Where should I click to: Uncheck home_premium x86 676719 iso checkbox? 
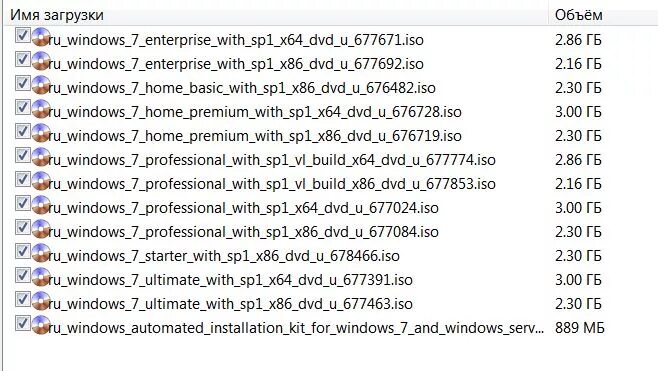(x=22, y=131)
